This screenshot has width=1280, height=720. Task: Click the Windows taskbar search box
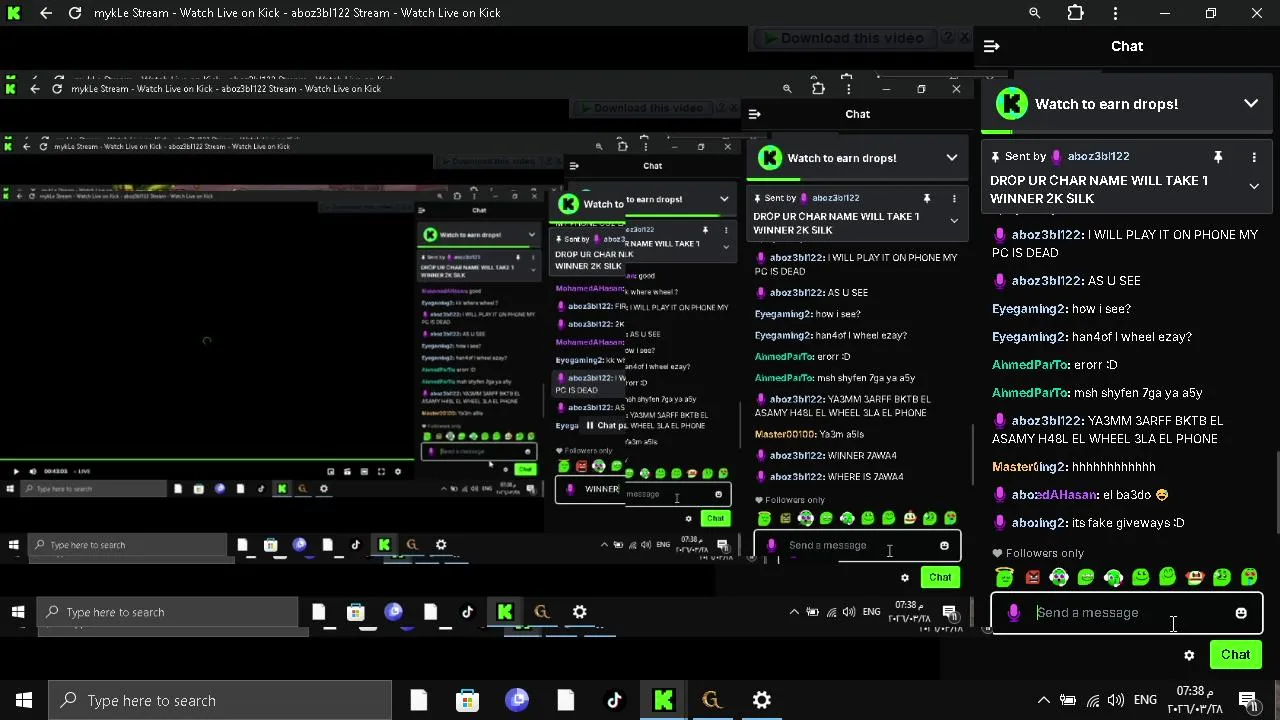(220, 700)
